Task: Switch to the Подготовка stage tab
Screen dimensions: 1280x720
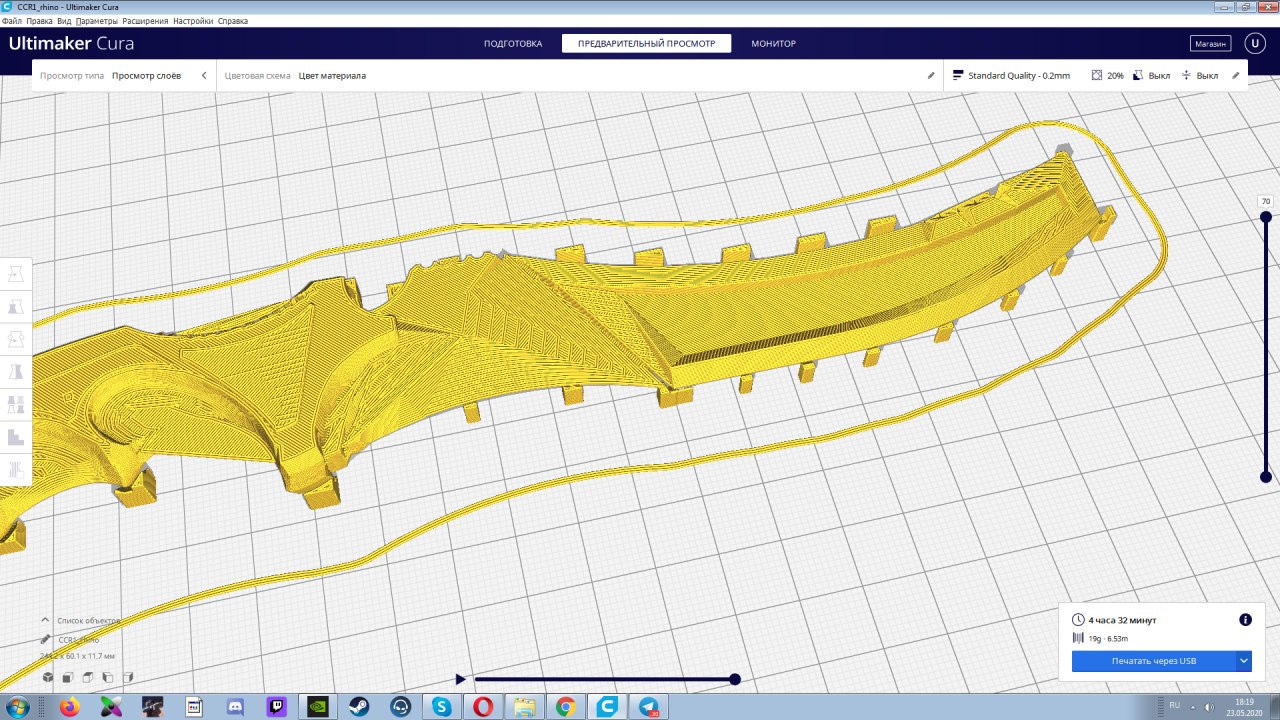Action: pyautogui.click(x=513, y=43)
